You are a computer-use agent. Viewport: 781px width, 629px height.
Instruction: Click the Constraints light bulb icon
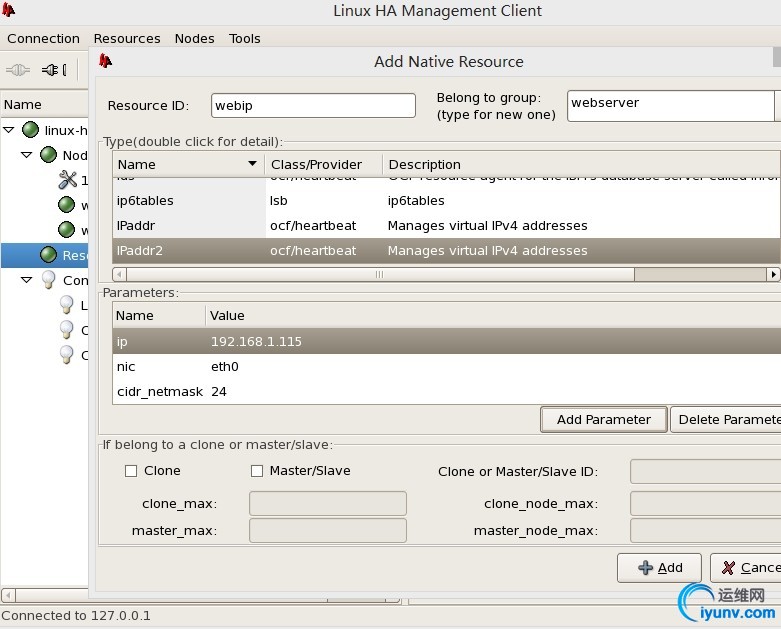pyautogui.click(x=48, y=279)
